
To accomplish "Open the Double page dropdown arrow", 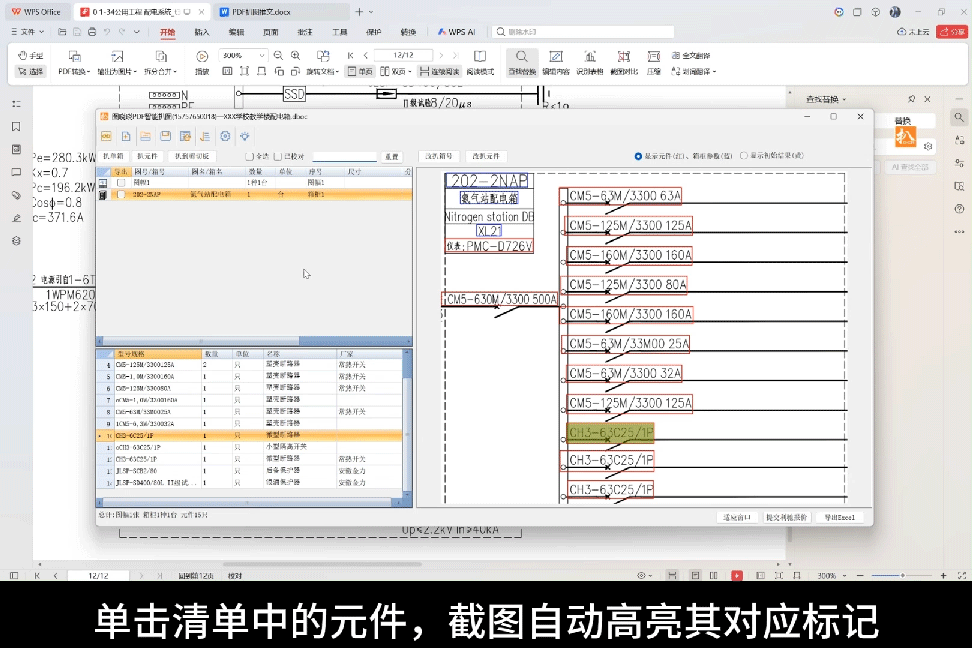I will click(410, 72).
